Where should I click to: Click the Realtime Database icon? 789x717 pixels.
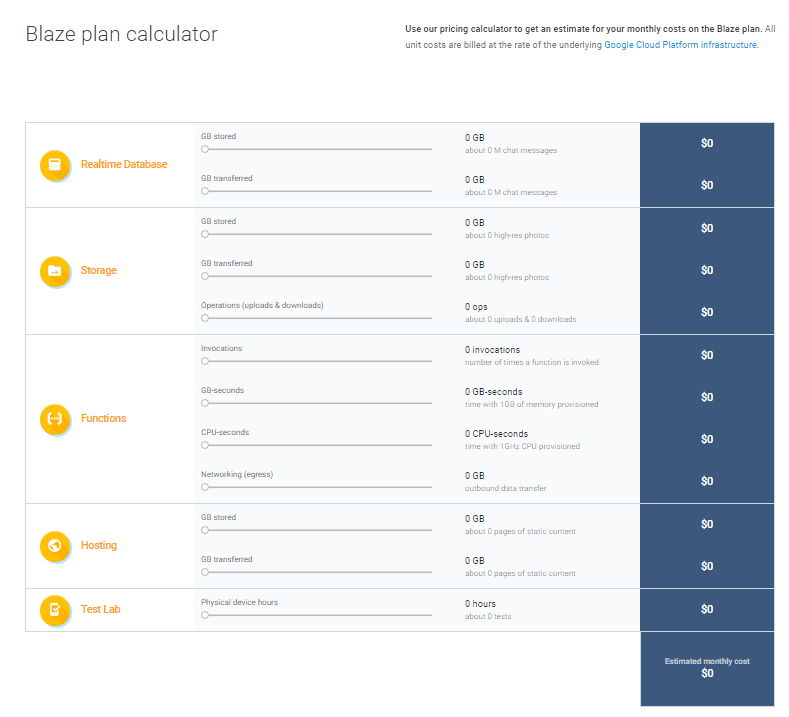click(x=55, y=165)
